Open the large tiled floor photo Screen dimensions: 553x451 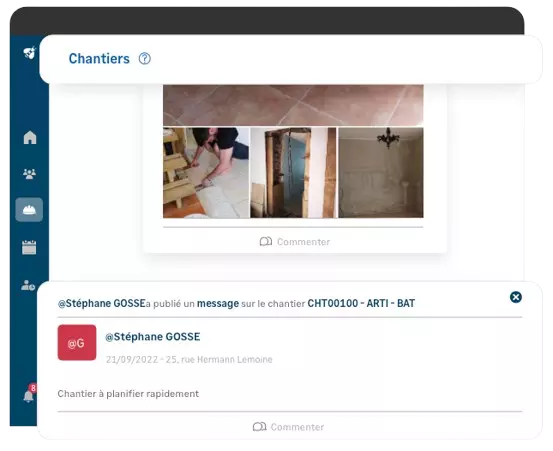pyautogui.click(x=293, y=105)
